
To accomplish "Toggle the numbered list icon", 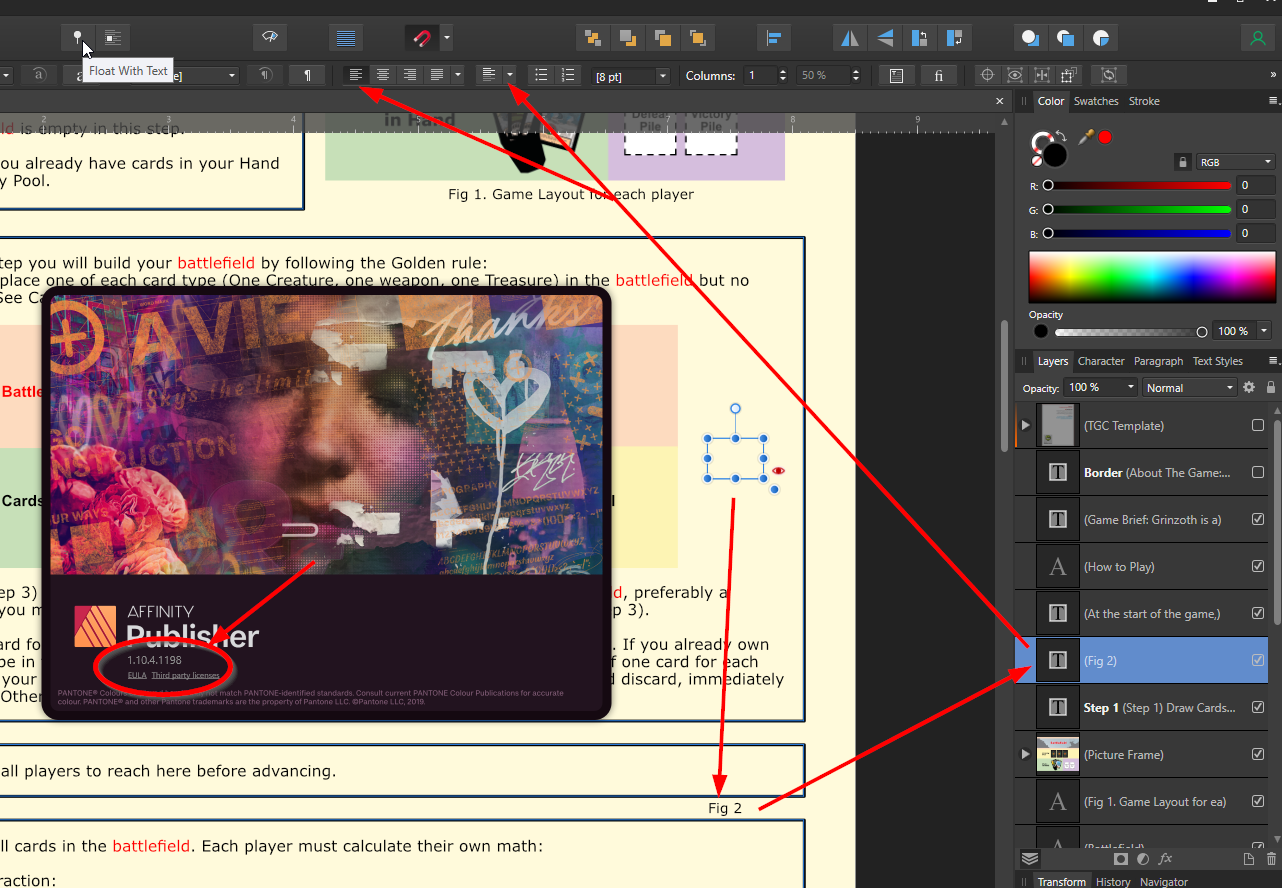I will (568, 75).
